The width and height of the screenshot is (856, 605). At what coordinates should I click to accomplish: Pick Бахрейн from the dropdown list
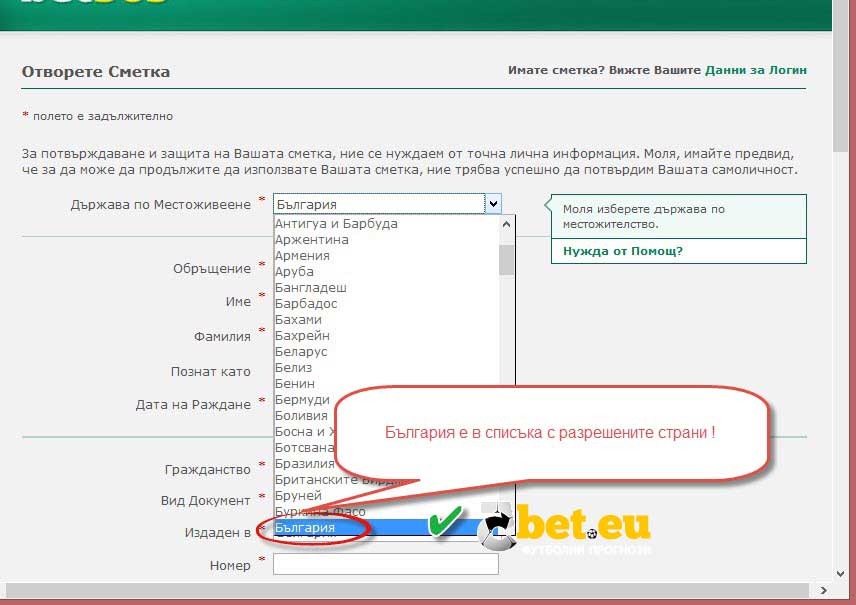(302, 335)
